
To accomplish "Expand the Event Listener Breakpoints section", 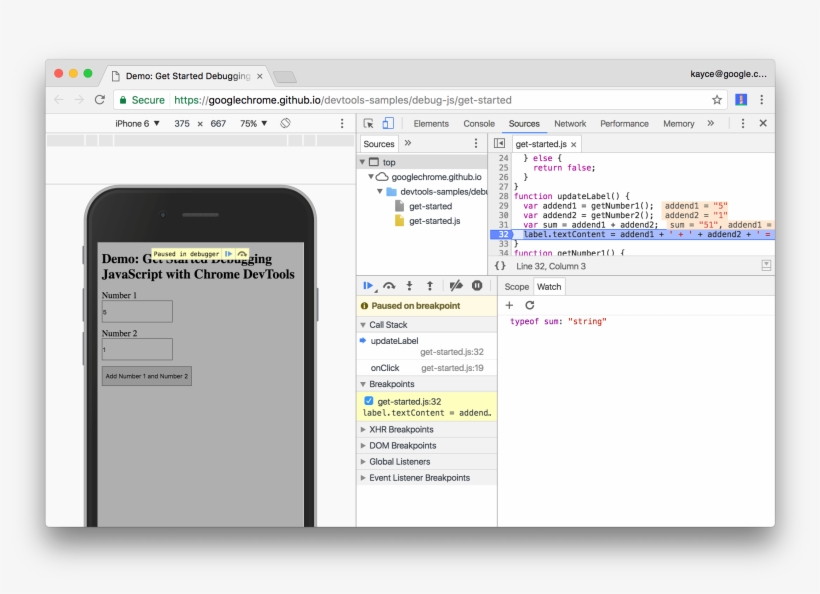I will (419, 478).
